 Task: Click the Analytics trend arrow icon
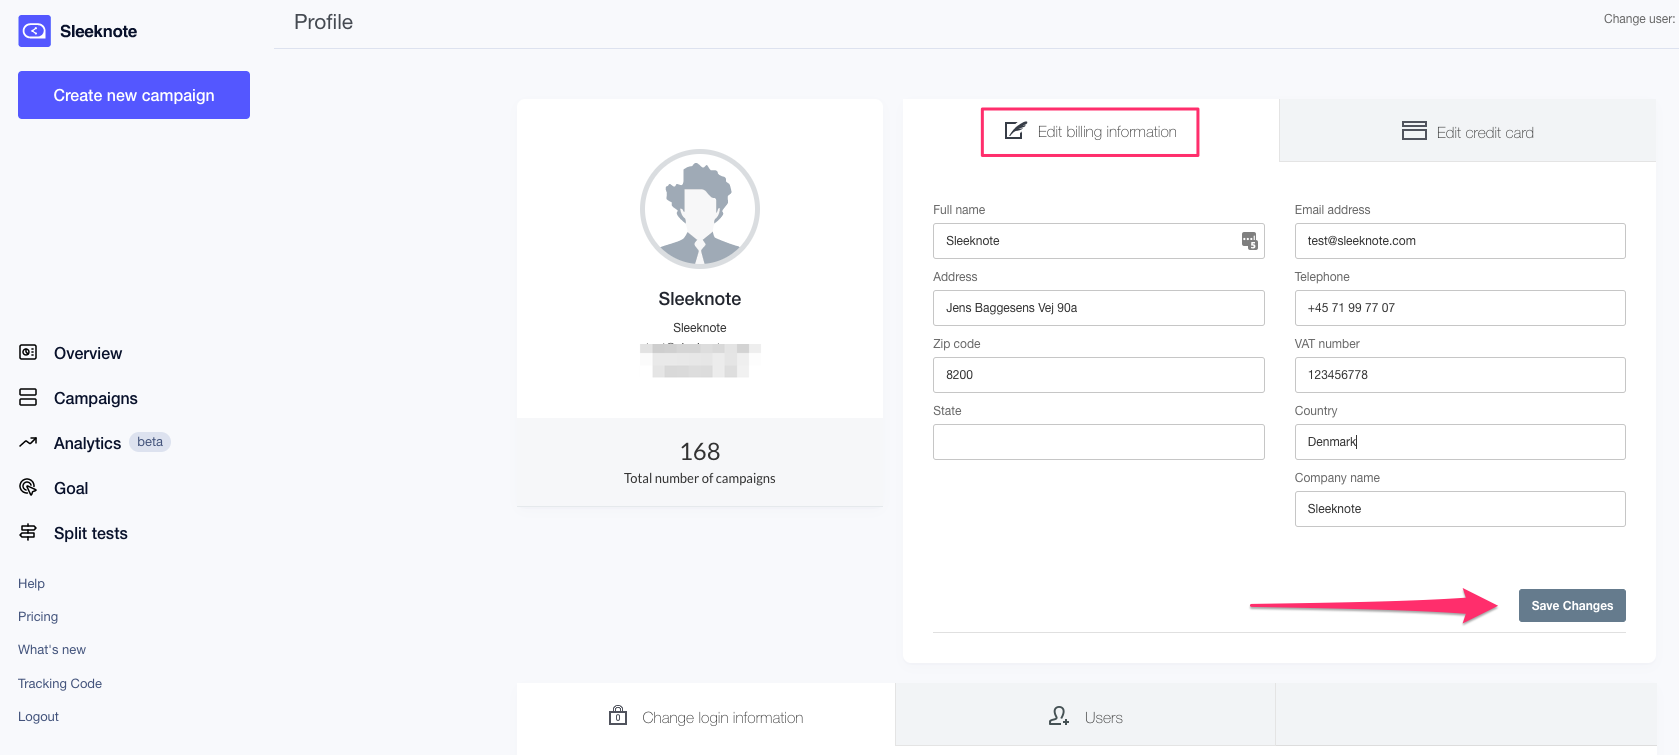point(28,442)
